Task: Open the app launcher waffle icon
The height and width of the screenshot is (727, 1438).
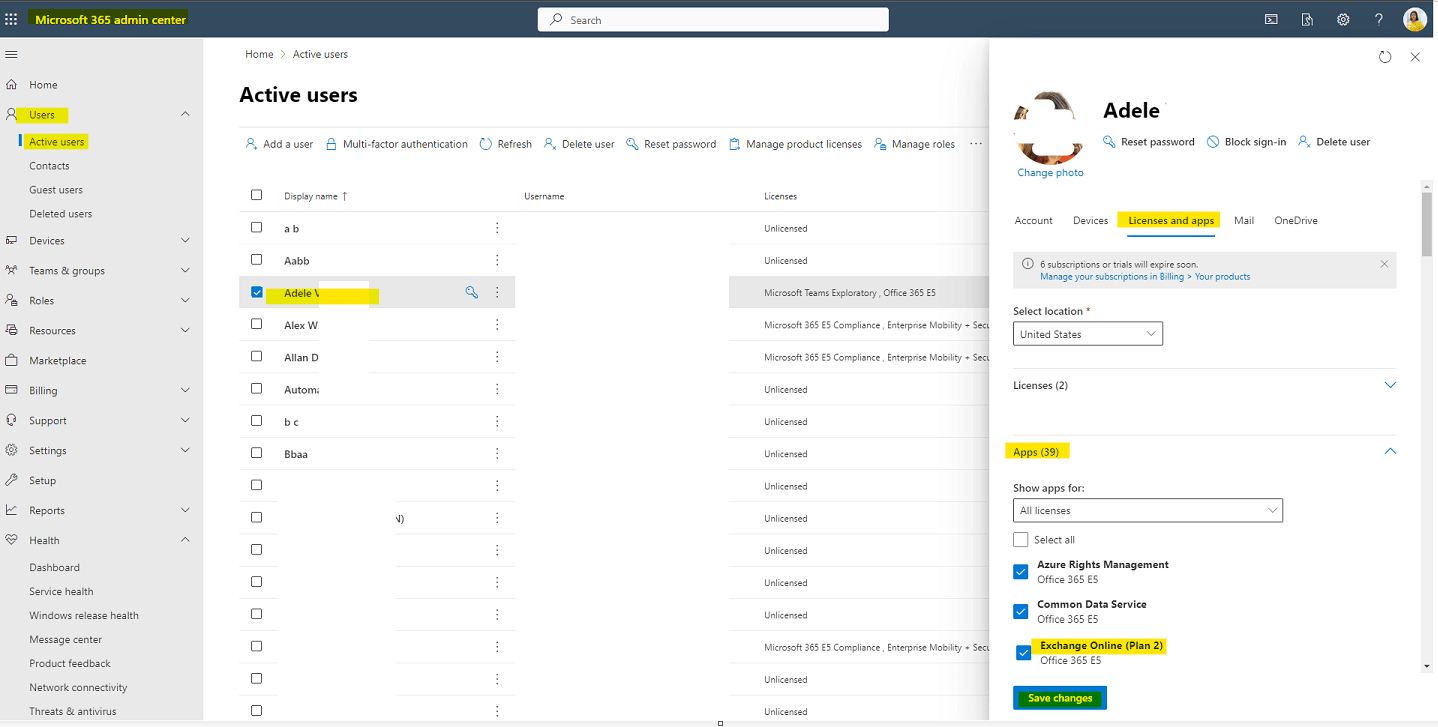Action: [x=11, y=19]
